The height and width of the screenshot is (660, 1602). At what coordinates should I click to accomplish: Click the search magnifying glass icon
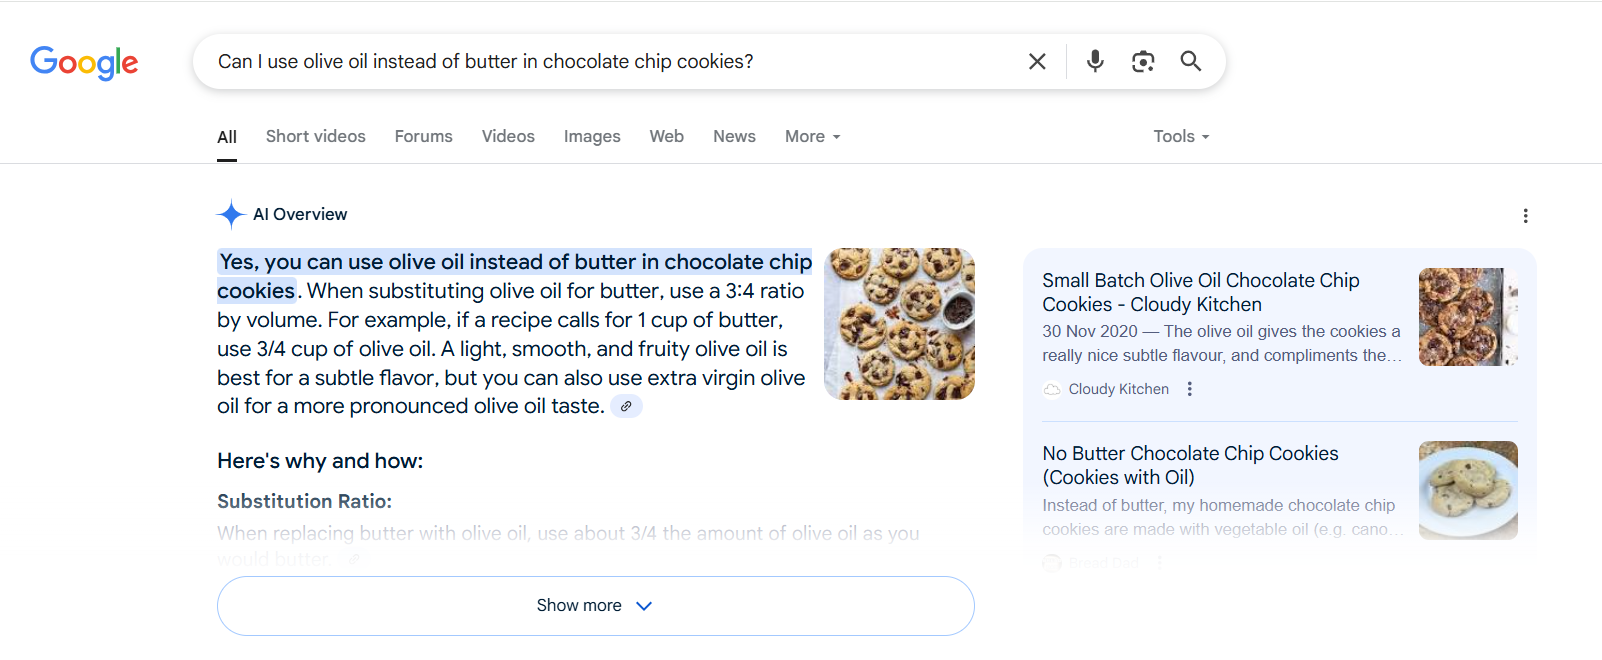1190,61
